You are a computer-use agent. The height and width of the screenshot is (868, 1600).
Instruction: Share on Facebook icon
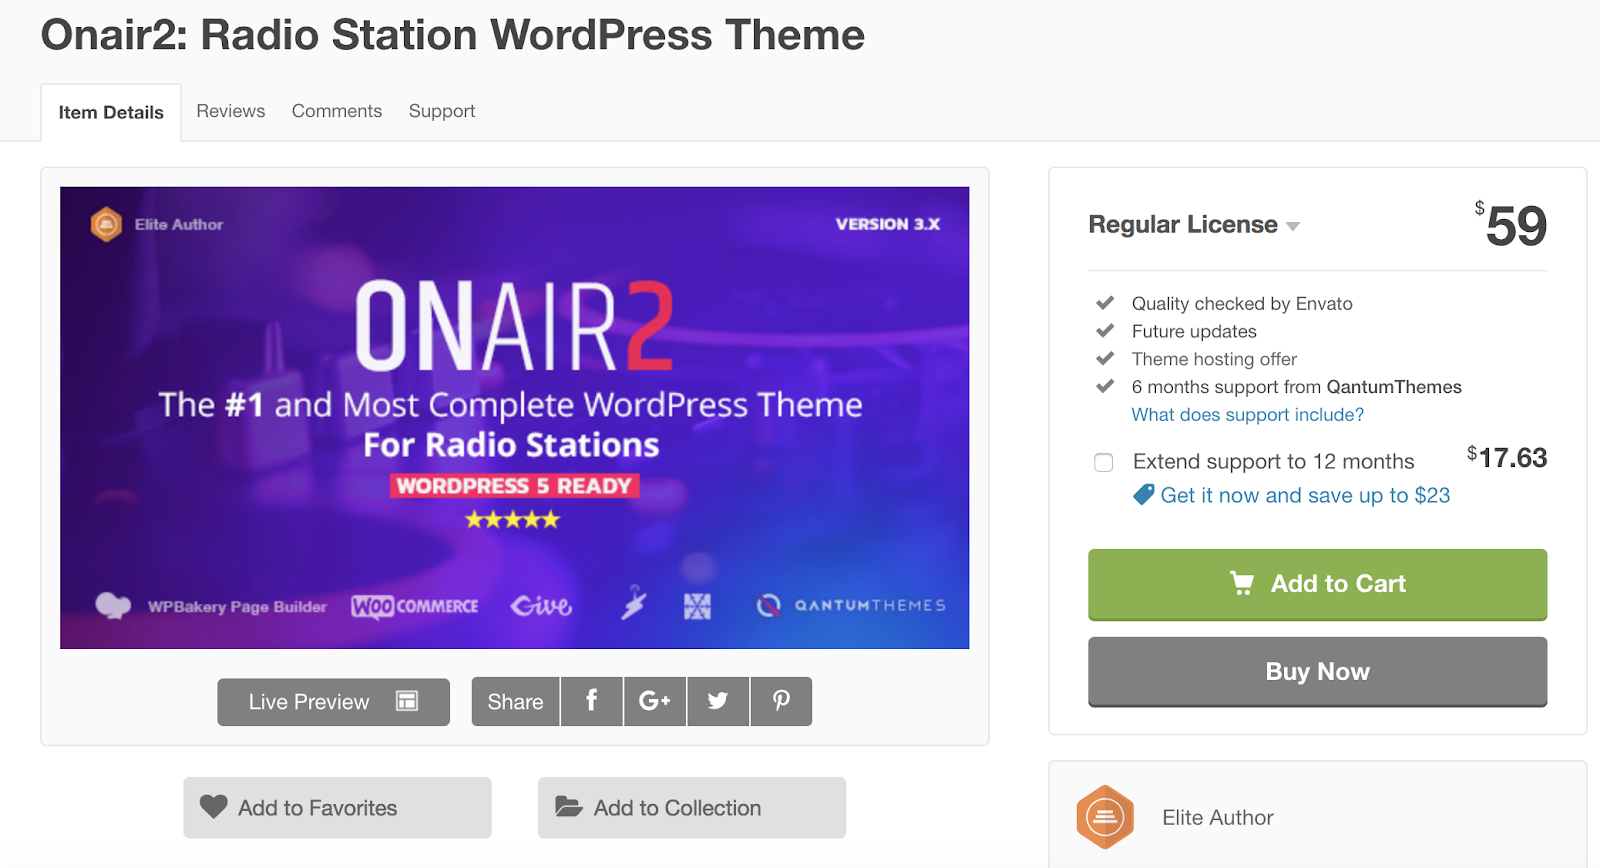point(592,701)
